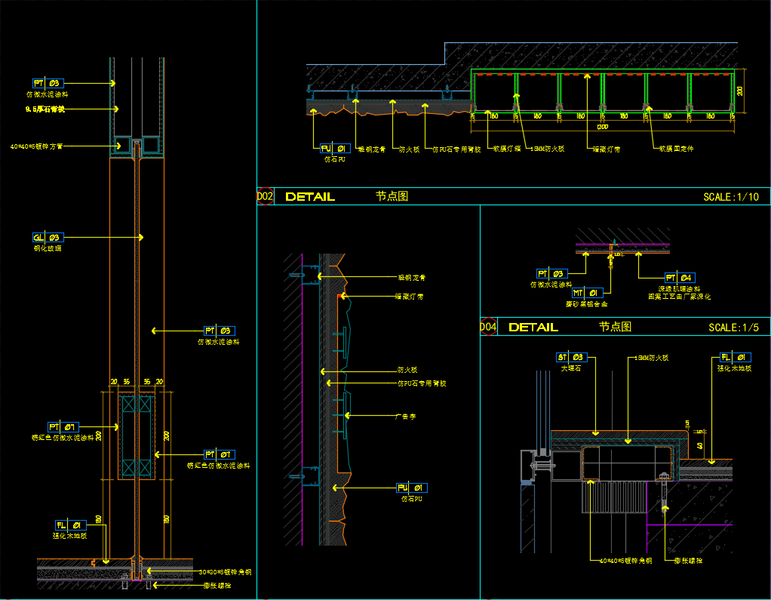Click the SCALE:1/10 text

point(731,197)
